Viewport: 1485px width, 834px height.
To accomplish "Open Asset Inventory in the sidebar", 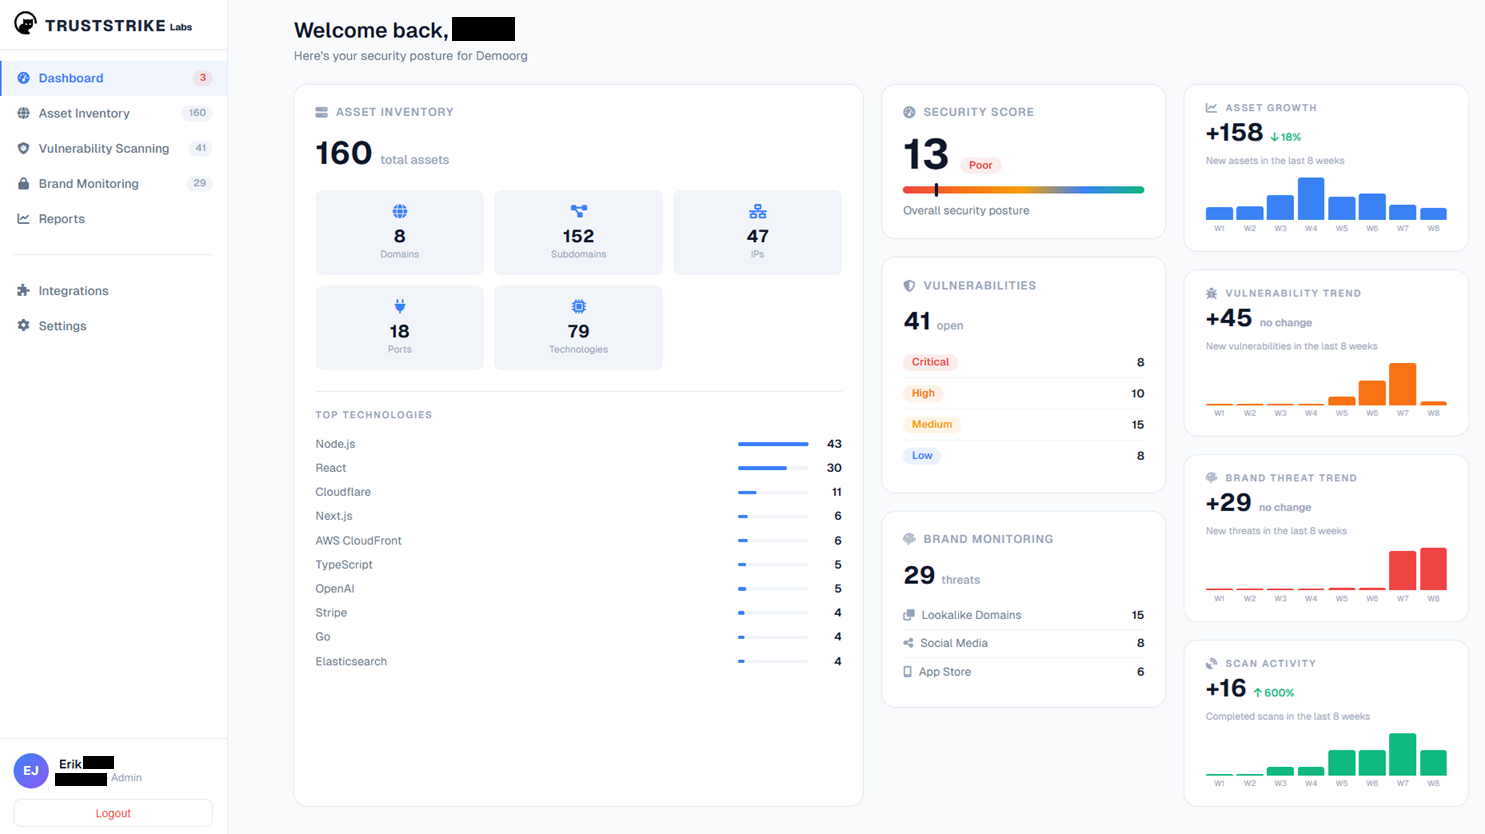I will (114, 113).
